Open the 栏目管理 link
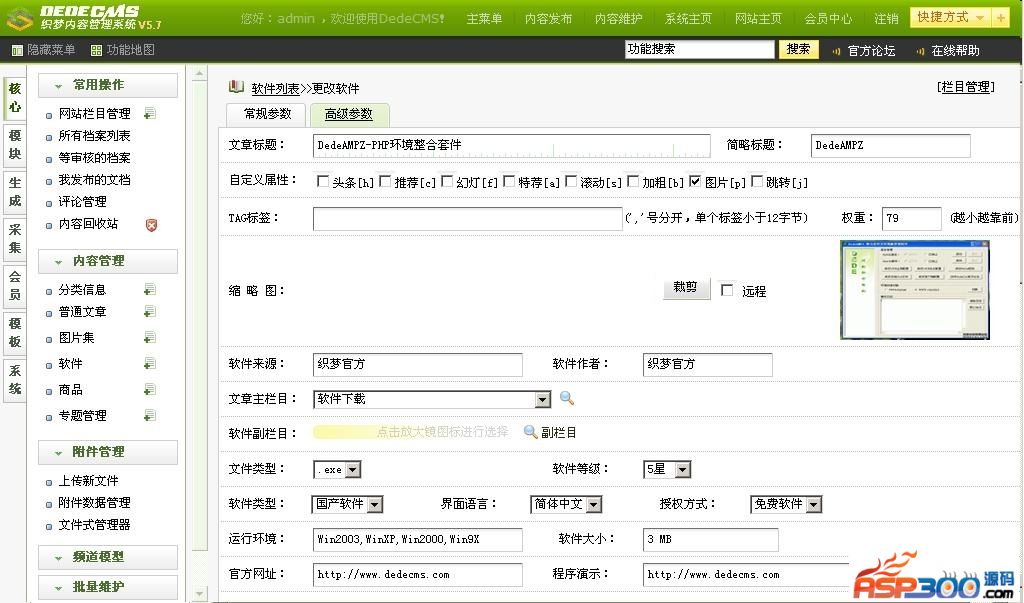 [965, 87]
